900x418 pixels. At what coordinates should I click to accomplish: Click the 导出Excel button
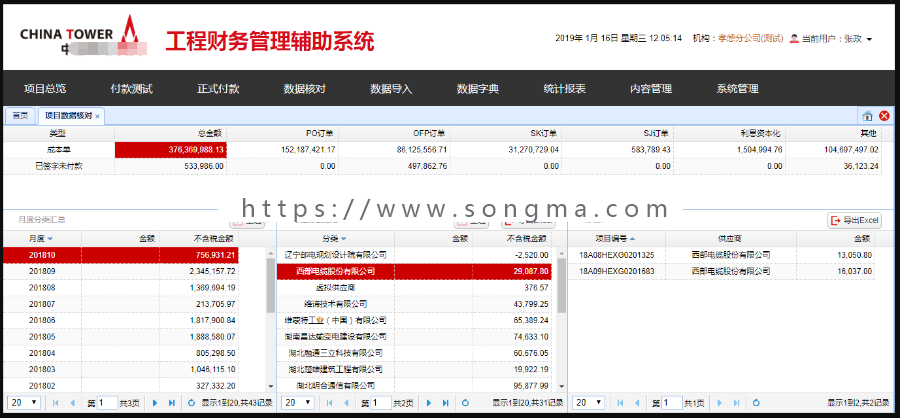(855, 220)
